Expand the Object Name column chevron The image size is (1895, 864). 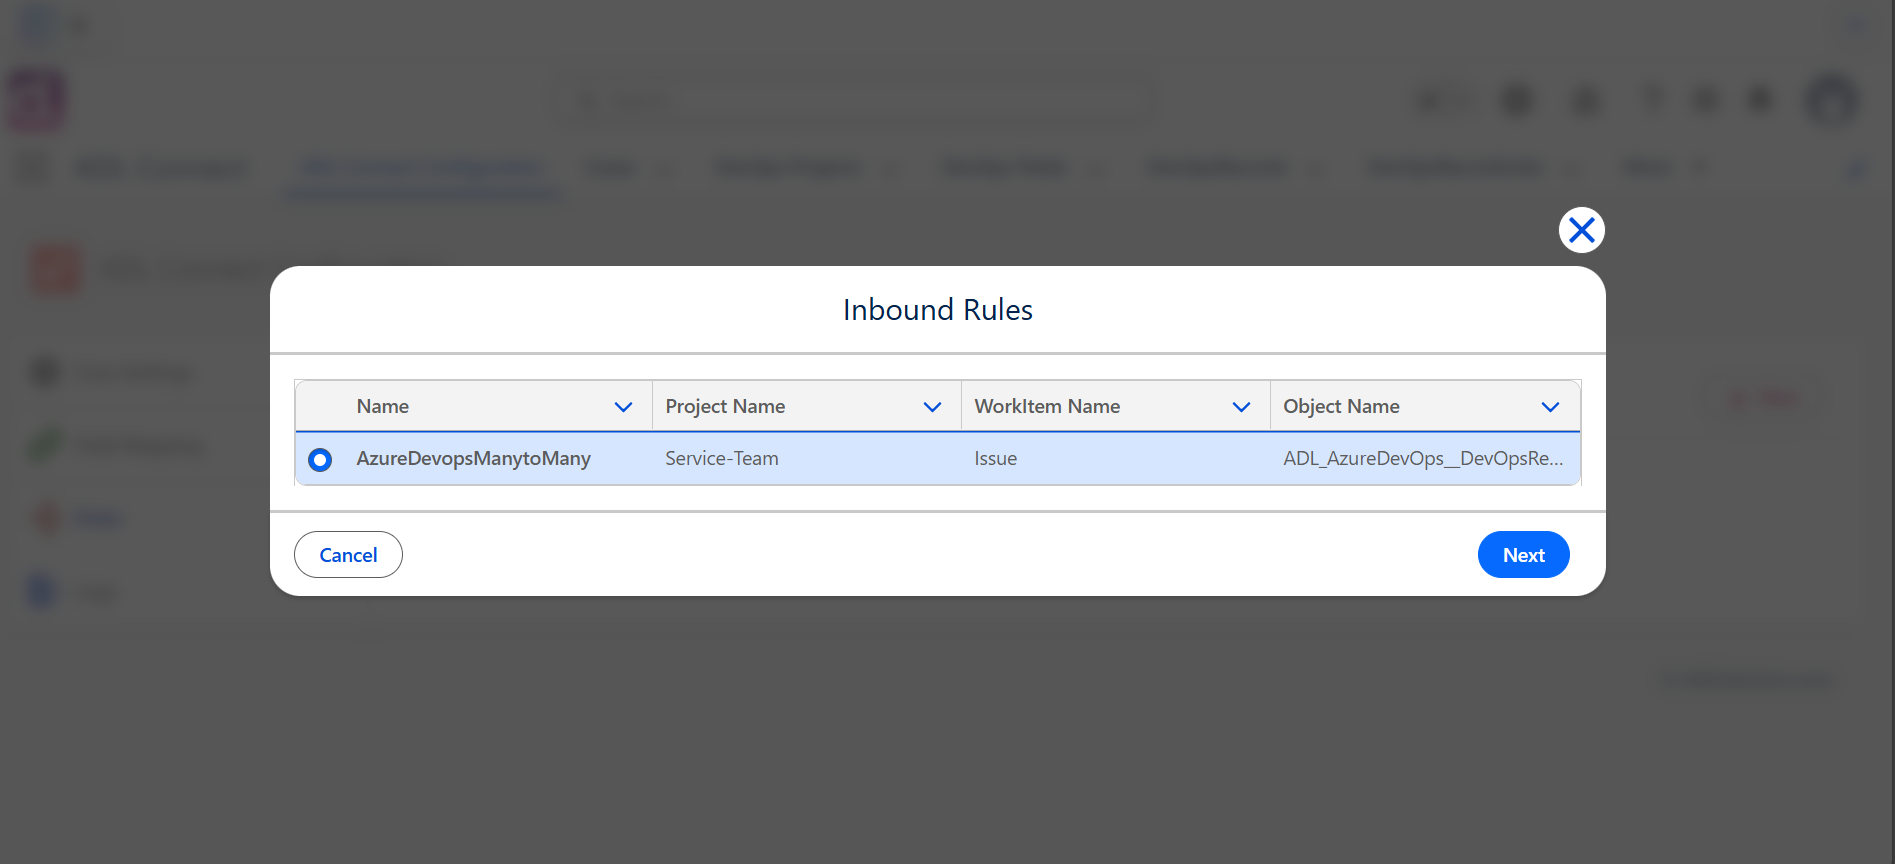tap(1550, 407)
